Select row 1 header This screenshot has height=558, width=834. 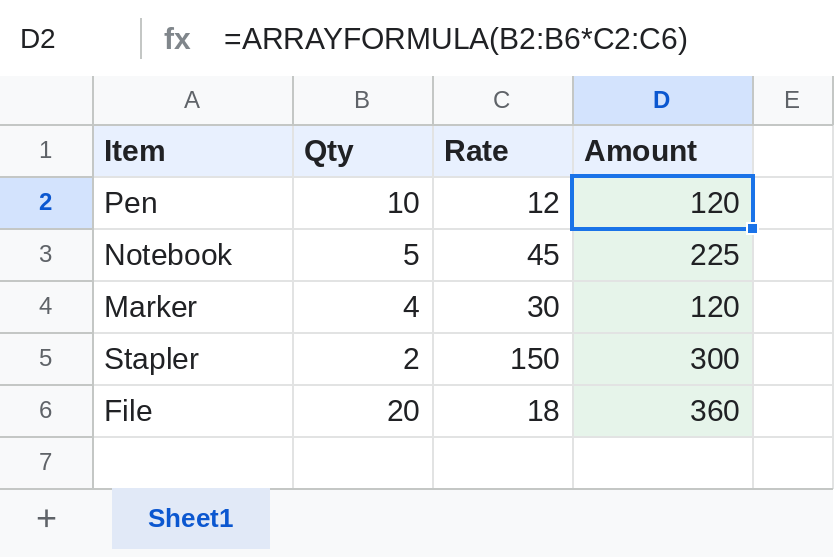point(46,151)
